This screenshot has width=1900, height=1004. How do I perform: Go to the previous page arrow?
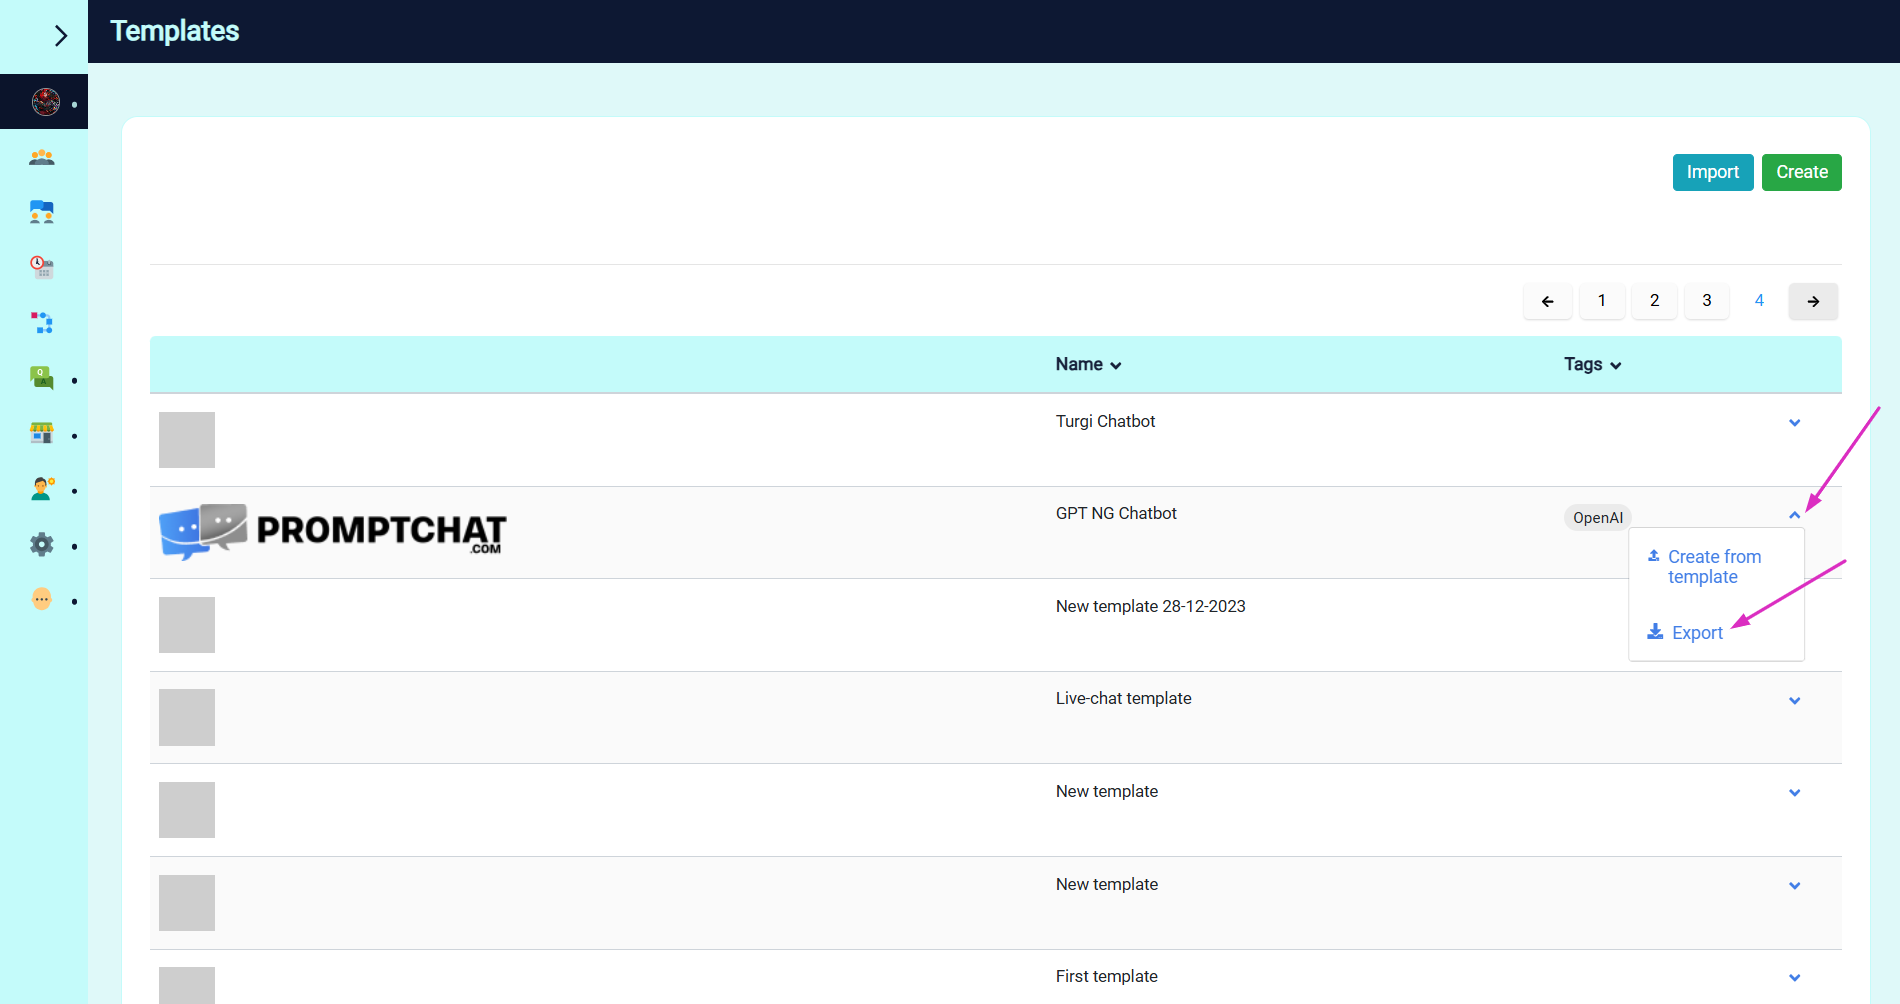click(1547, 301)
